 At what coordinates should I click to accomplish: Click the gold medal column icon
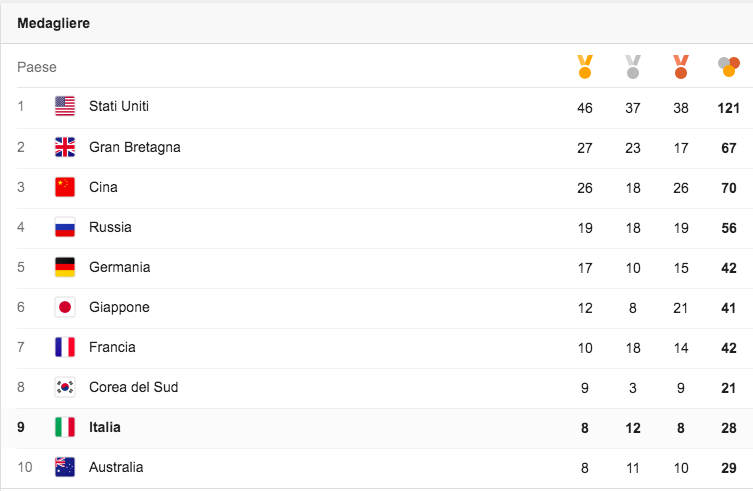(584, 67)
